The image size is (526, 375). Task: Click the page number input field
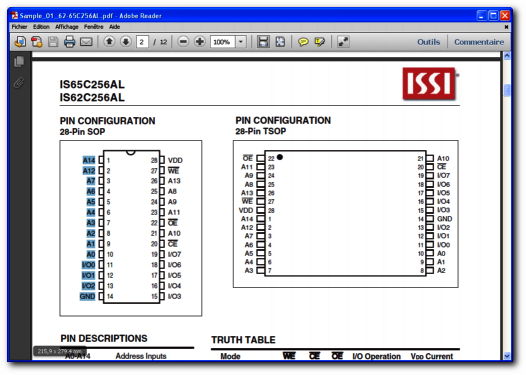point(142,42)
